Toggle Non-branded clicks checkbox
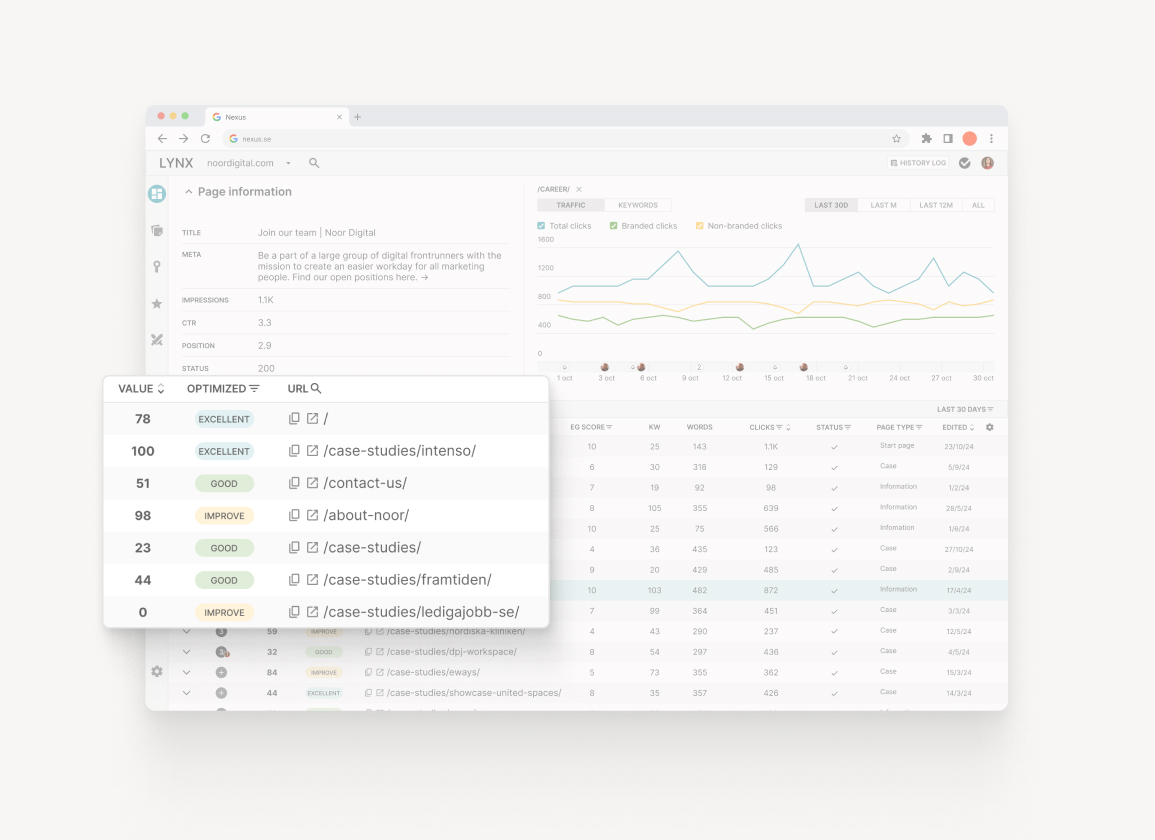Viewport: 1155px width, 840px height. tap(700, 226)
